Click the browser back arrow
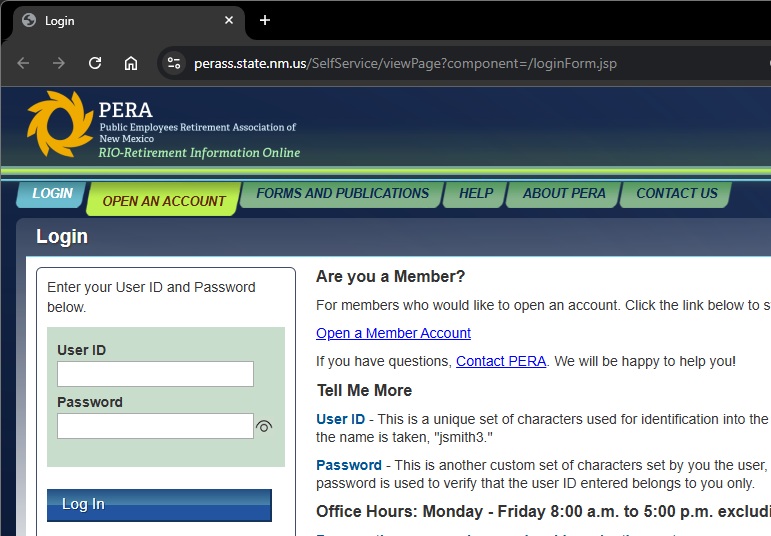771x536 pixels. (x=23, y=63)
